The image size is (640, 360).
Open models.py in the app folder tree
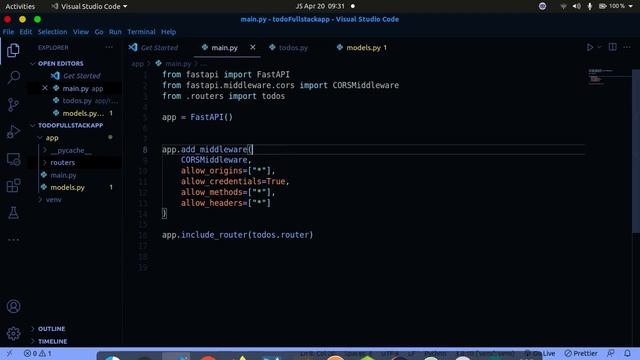pyautogui.click(x=67, y=187)
